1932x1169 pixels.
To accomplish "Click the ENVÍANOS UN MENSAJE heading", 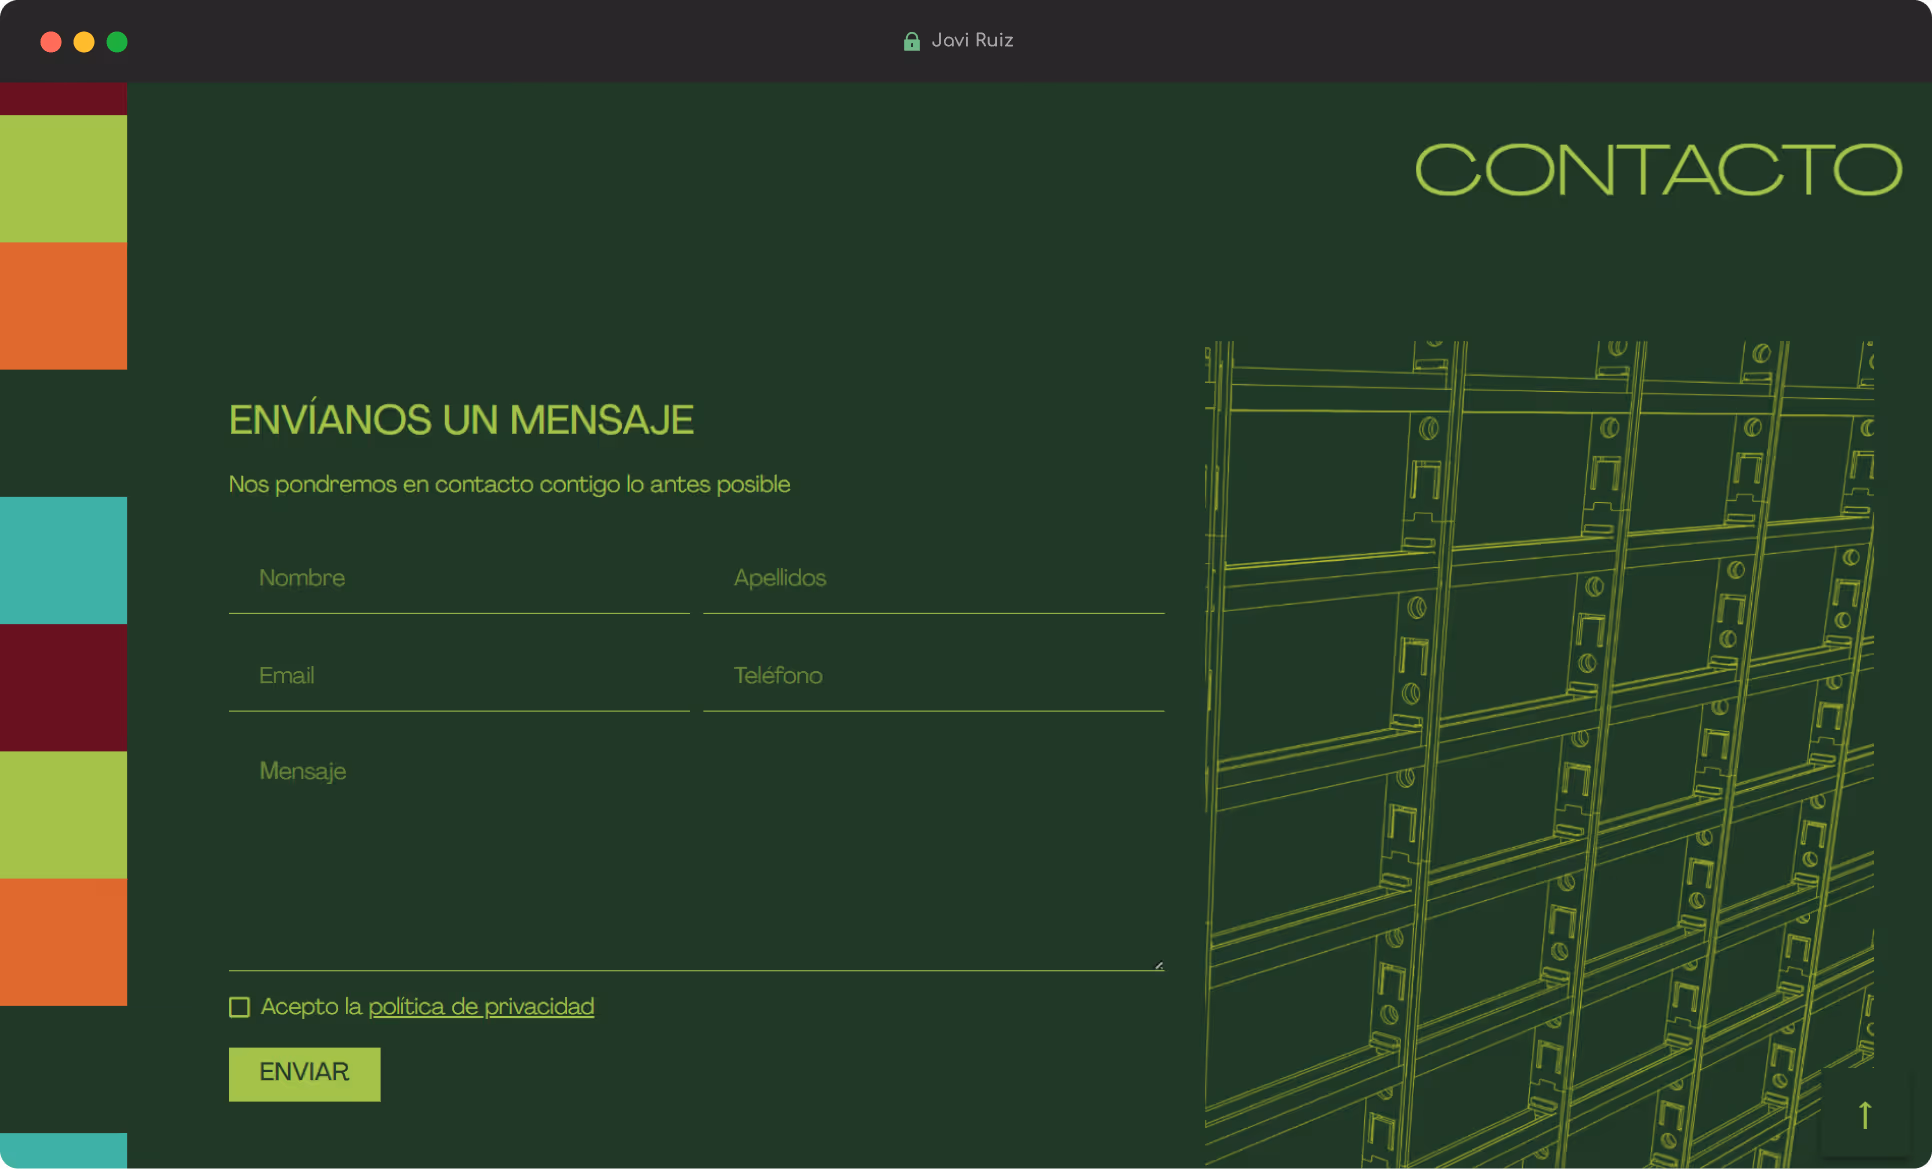I will pos(461,420).
